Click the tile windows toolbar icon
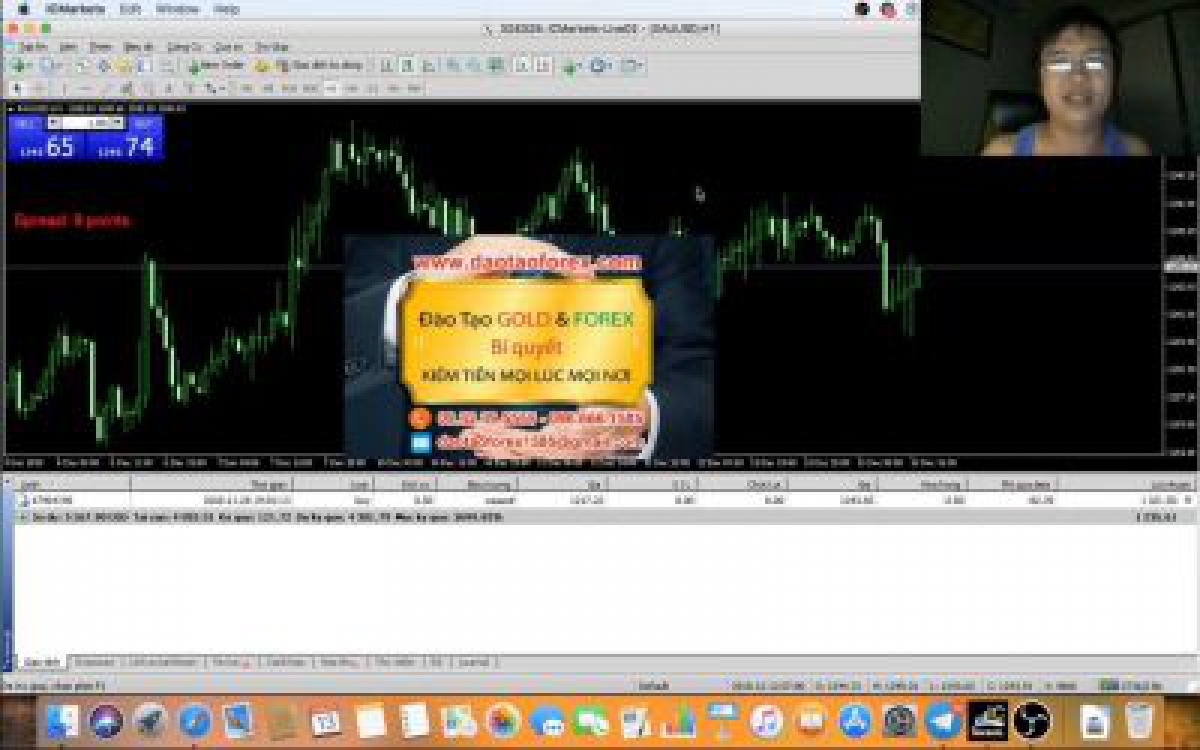 [x=495, y=65]
